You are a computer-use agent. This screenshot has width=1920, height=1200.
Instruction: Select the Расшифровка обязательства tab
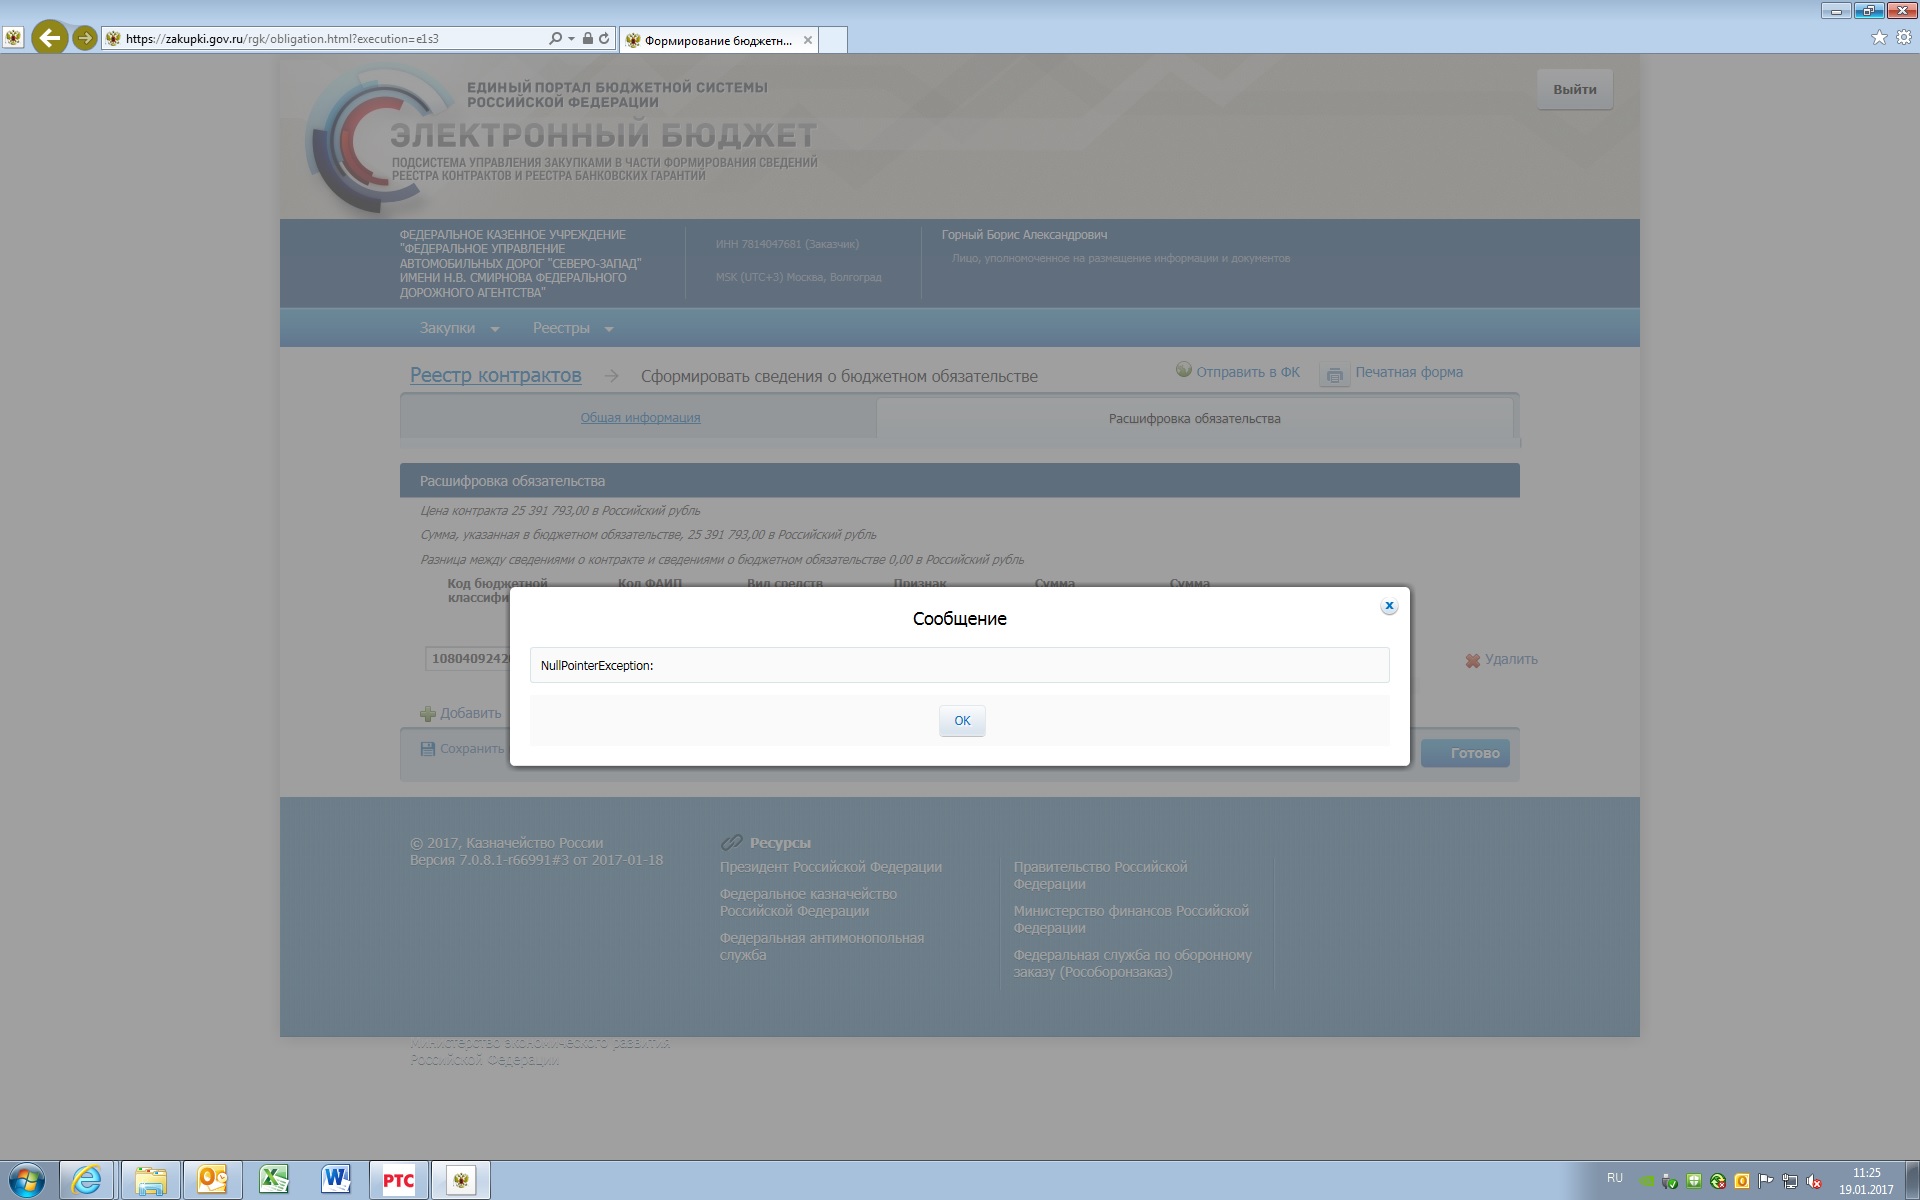1194,419
